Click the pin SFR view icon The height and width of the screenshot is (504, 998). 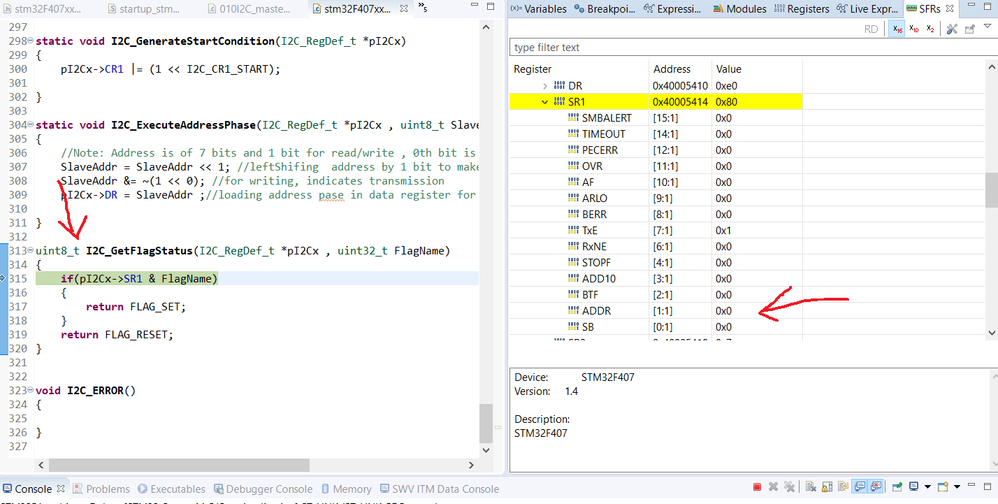point(970,29)
